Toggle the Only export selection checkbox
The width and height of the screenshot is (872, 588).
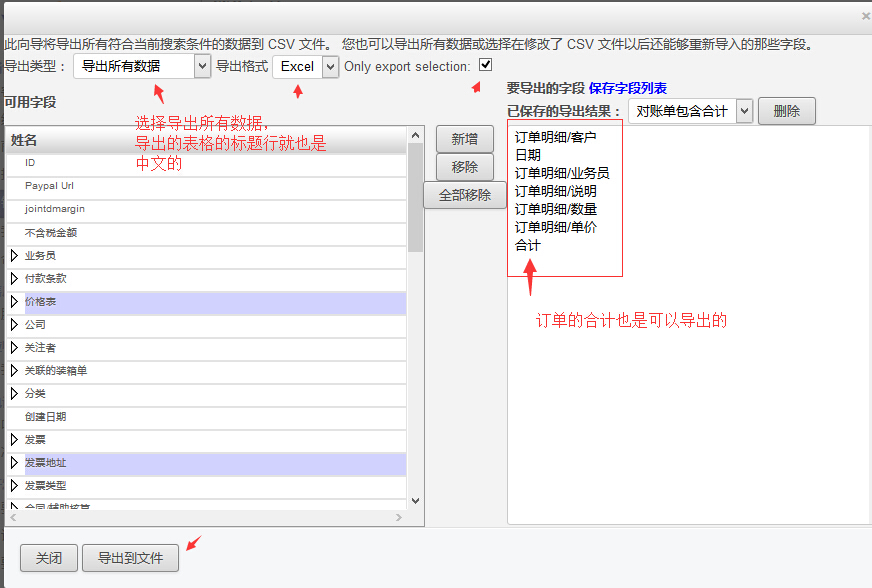pos(486,65)
